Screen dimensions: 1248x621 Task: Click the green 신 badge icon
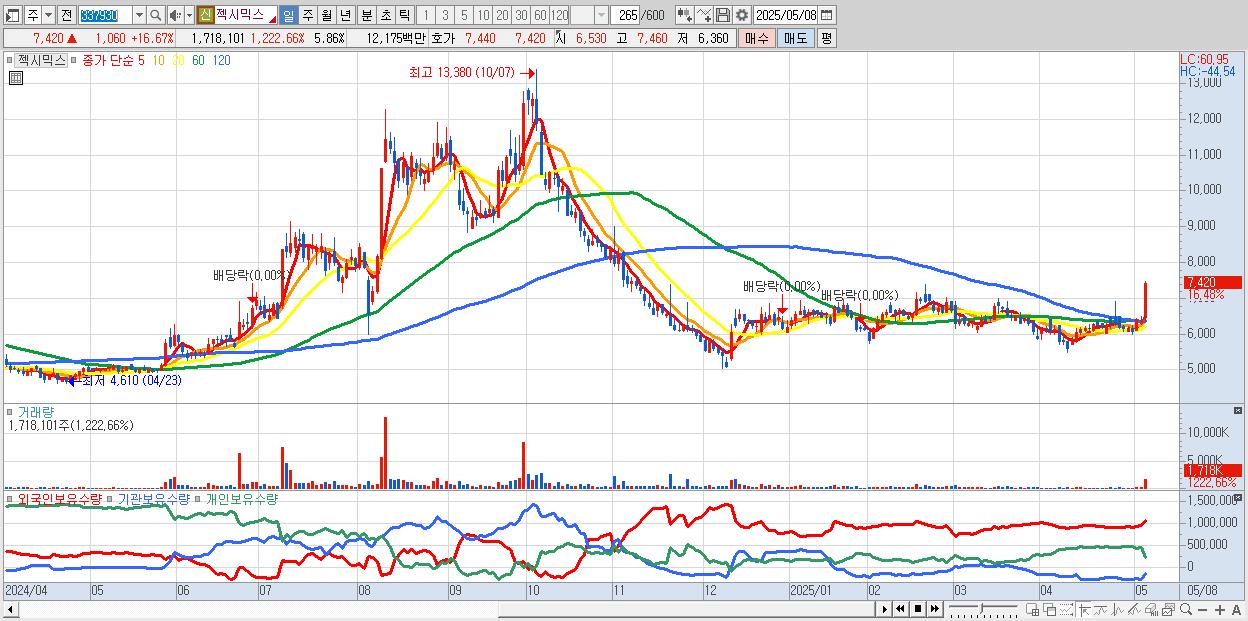205,15
